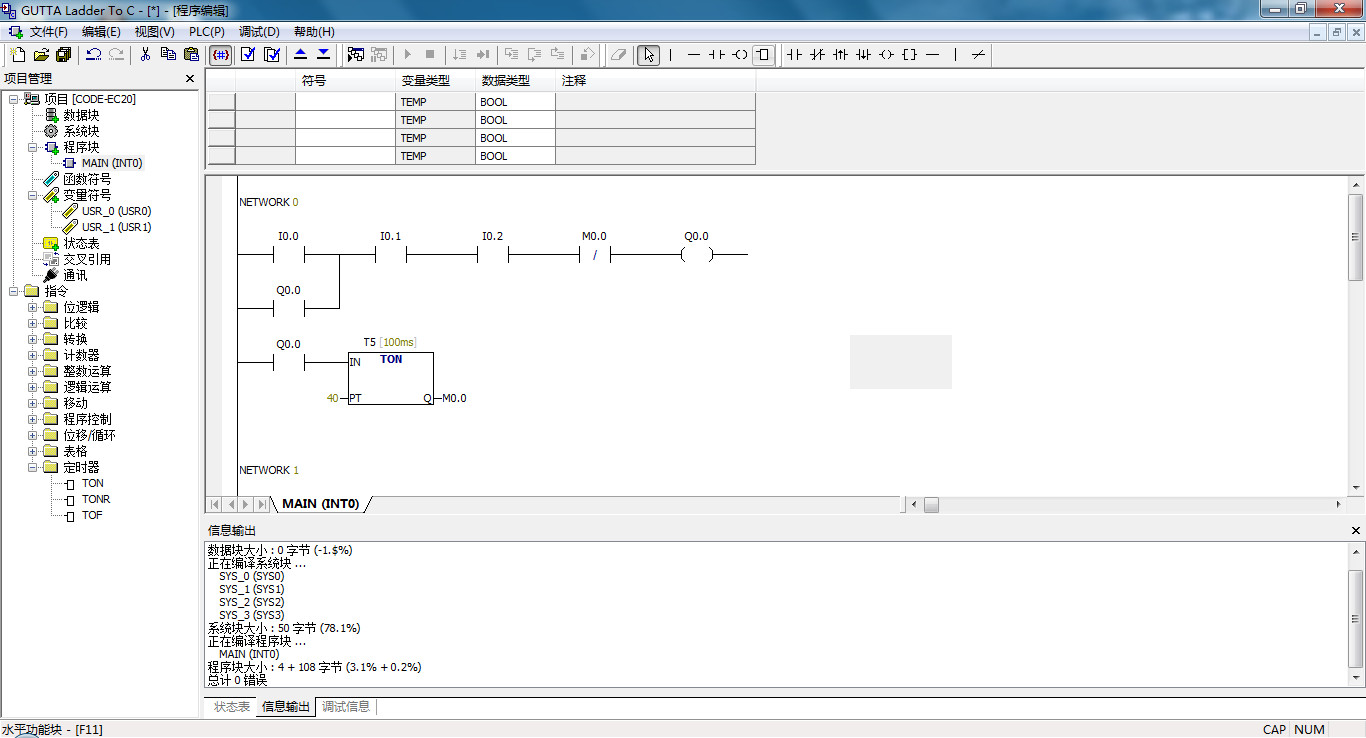Insert the square-bracket box element from toolbar
Image resolution: width=1366 pixels, height=738 pixels.
click(909, 54)
